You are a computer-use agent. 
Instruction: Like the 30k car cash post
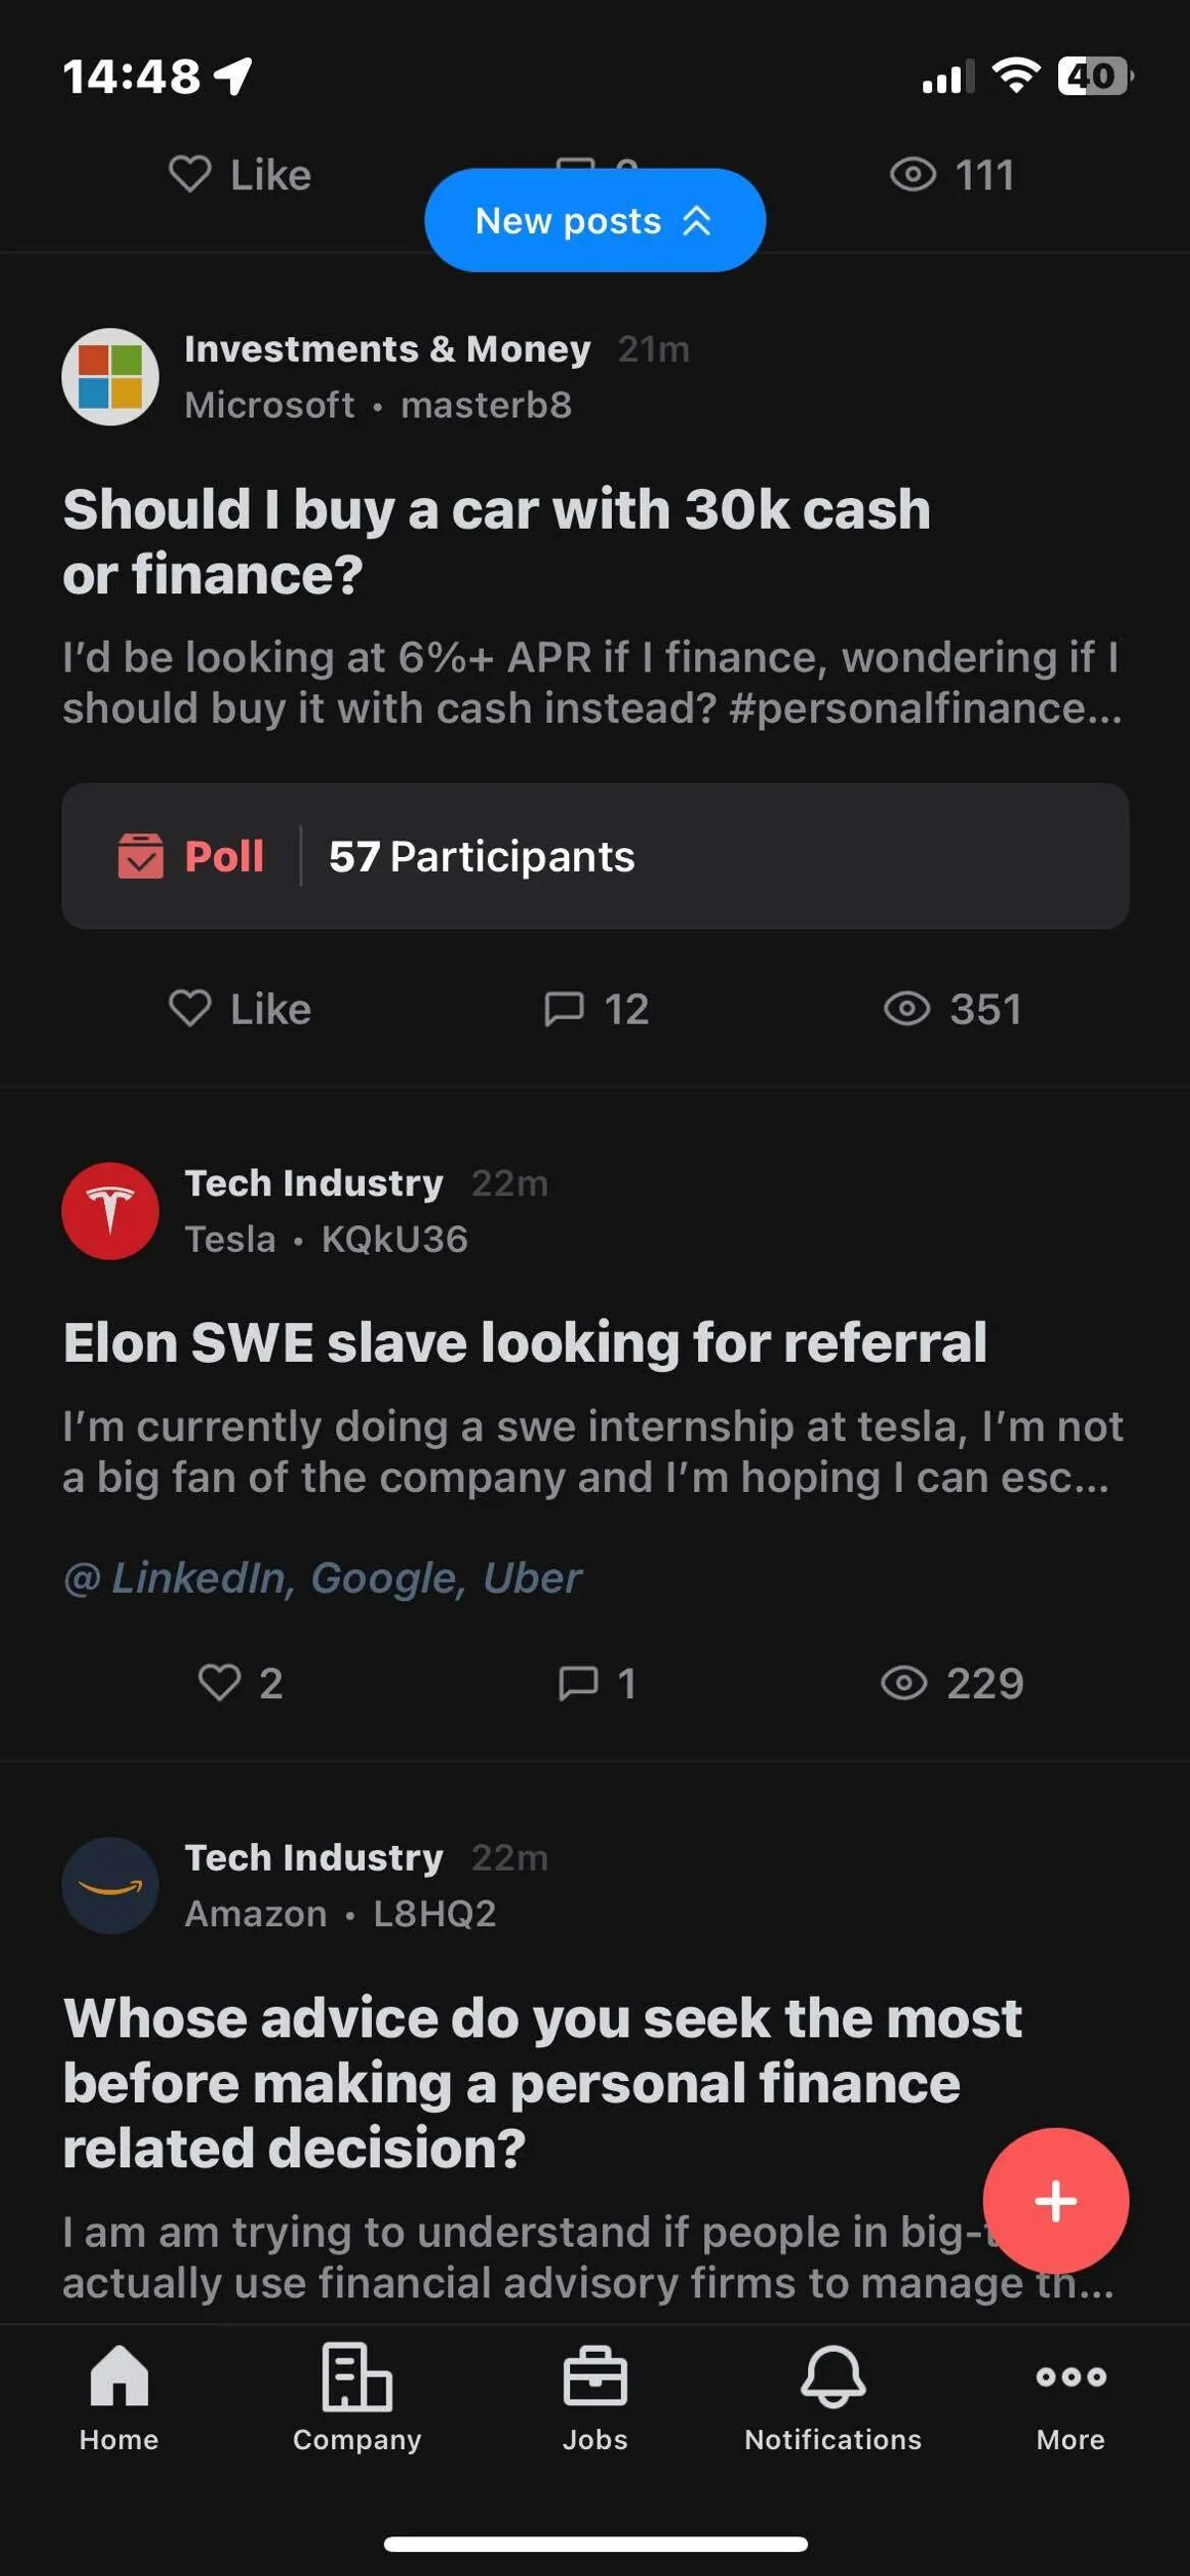[x=240, y=1009]
